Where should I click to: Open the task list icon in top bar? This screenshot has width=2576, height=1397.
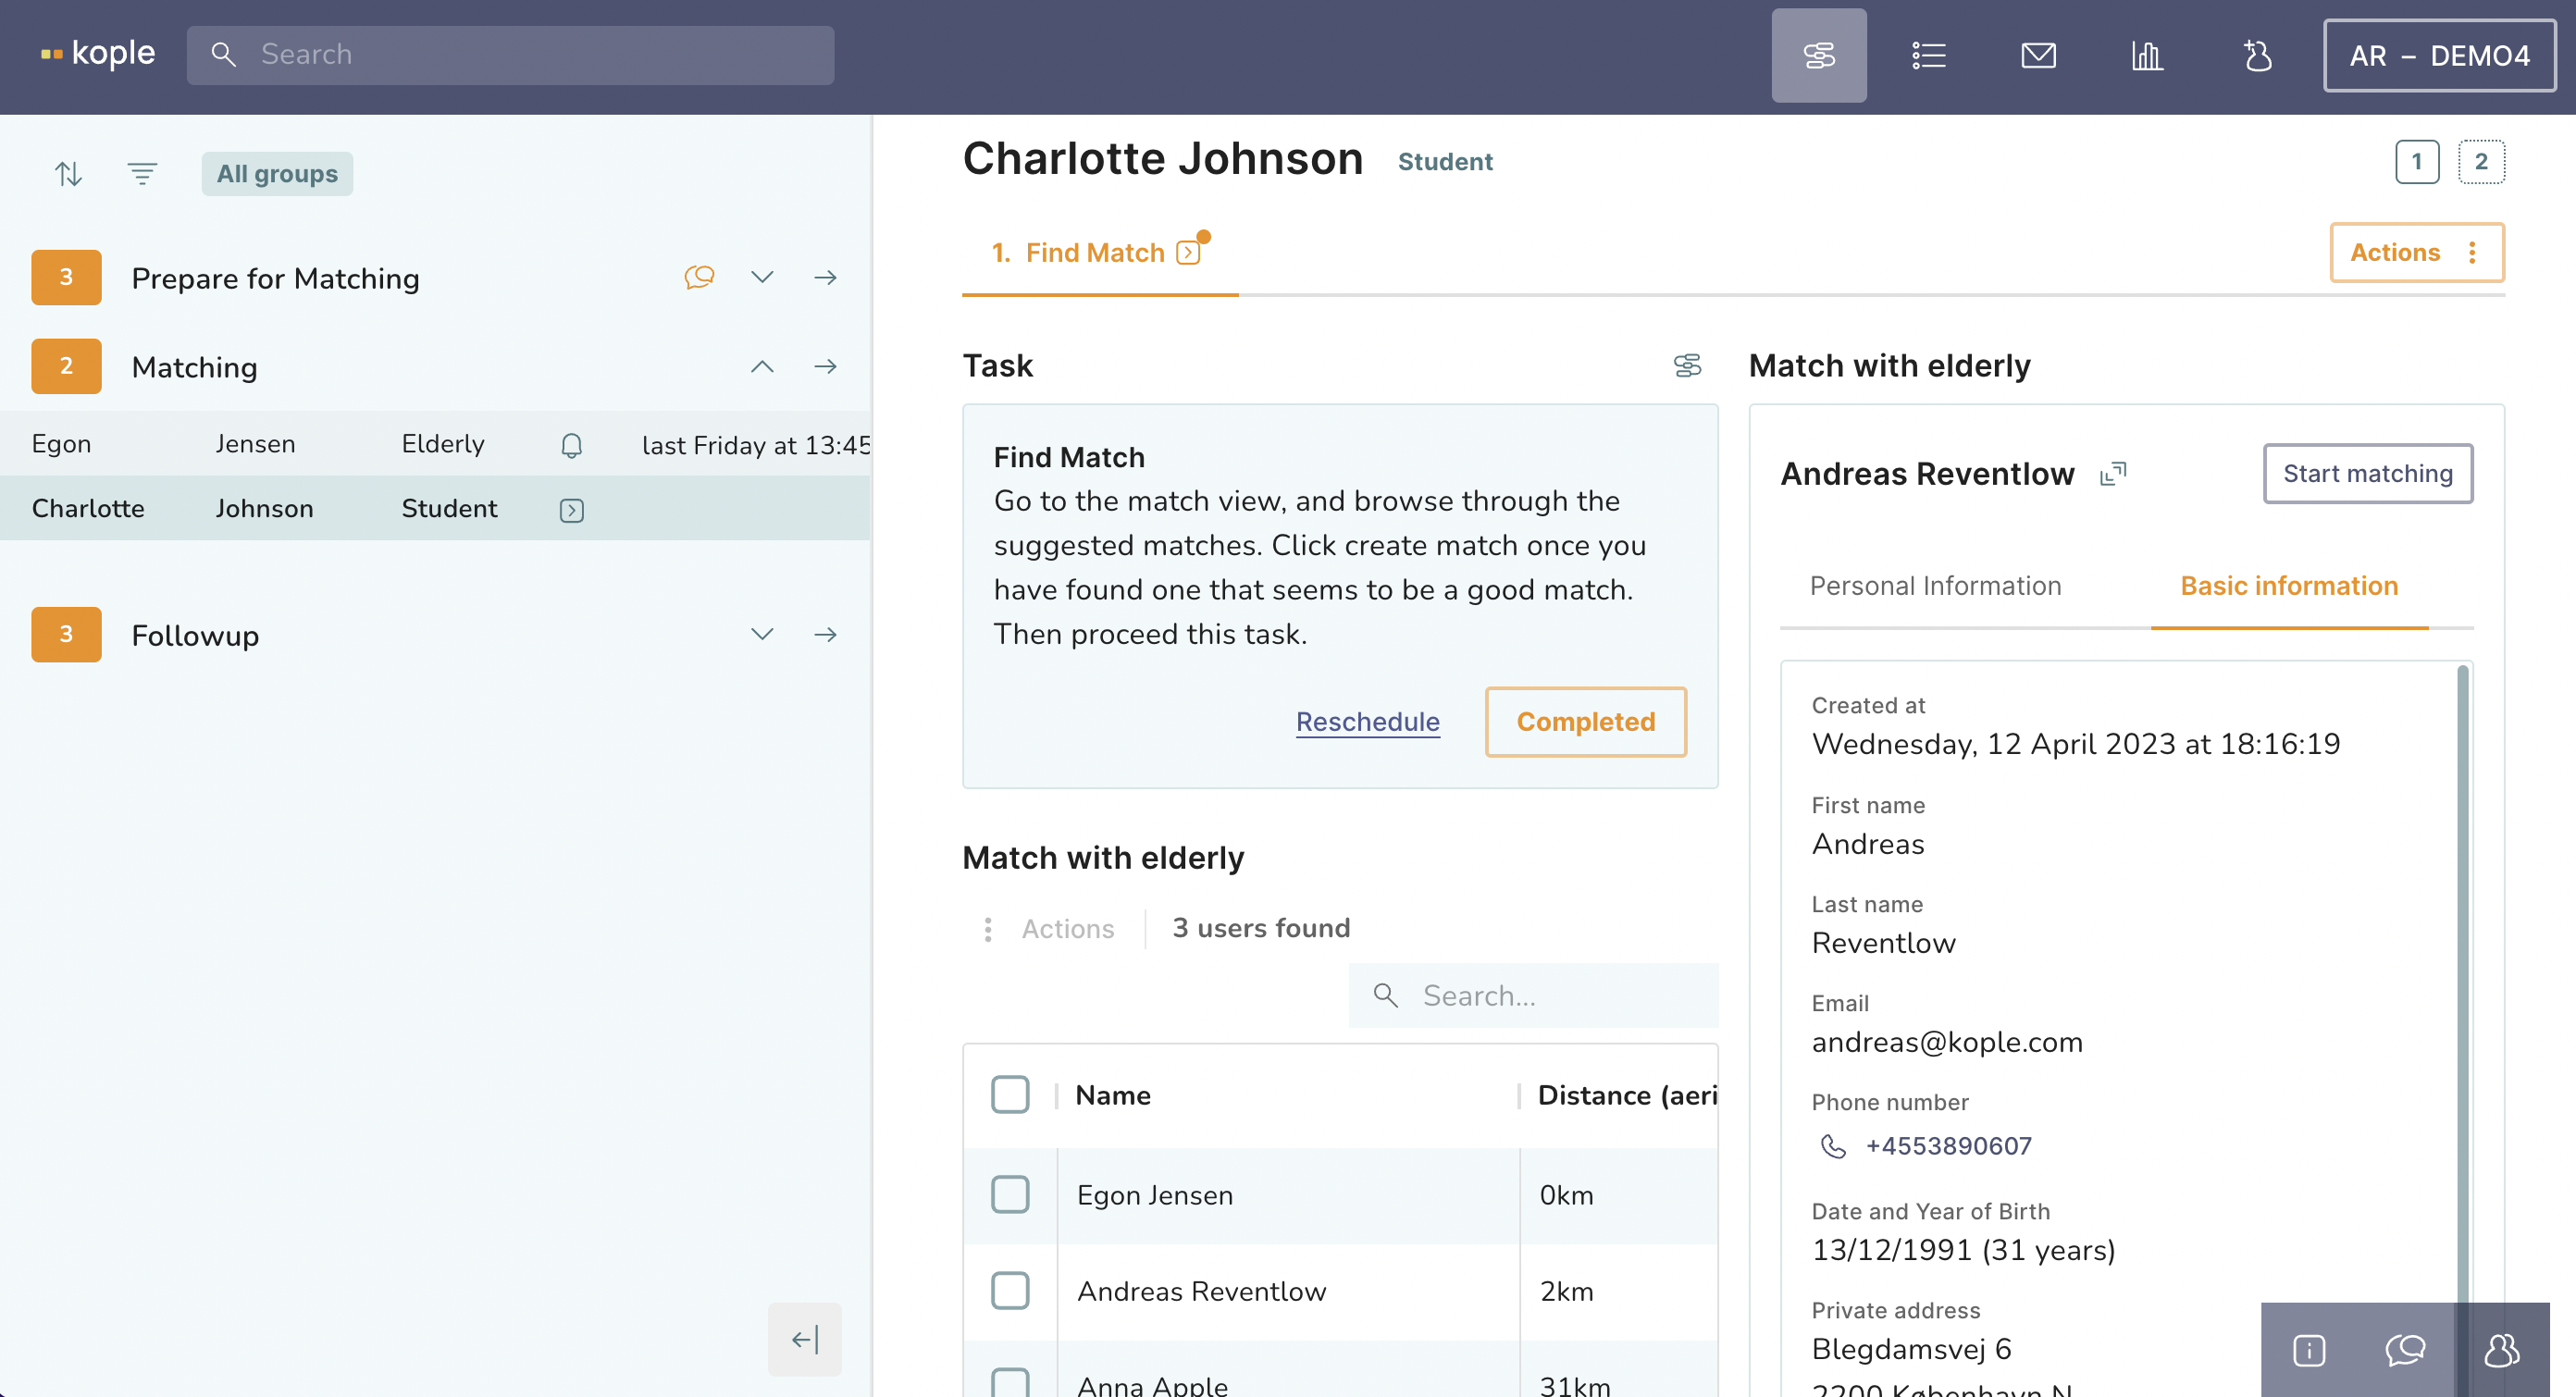(1929, 55)
